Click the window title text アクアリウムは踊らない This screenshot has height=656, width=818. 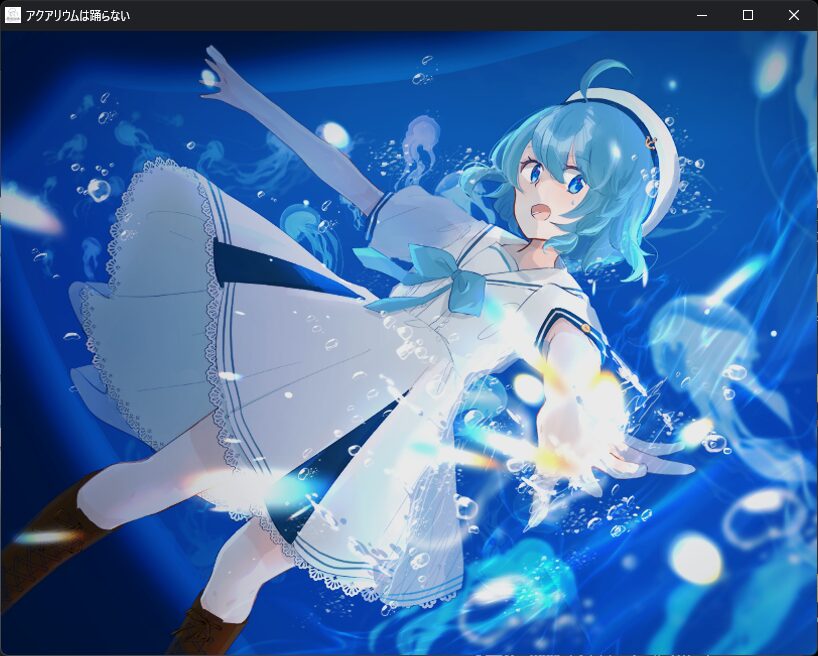78,16
